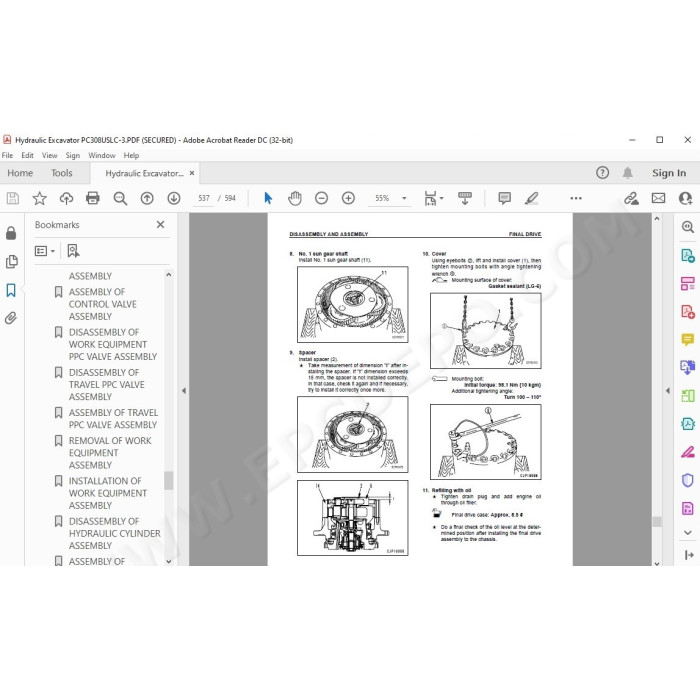This screenshot has height=700, width=700.
Task: Open bookmark ASSEMBLY OF TRAVEL PPC VALVE ASSEMBLY
Action: tap(113, 418)
